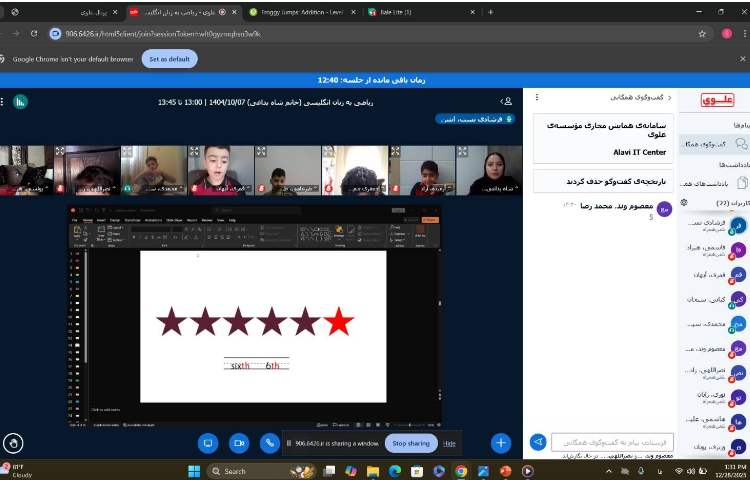
Task: Select the first user فرشادی in users list
Action: click(714, 225)
